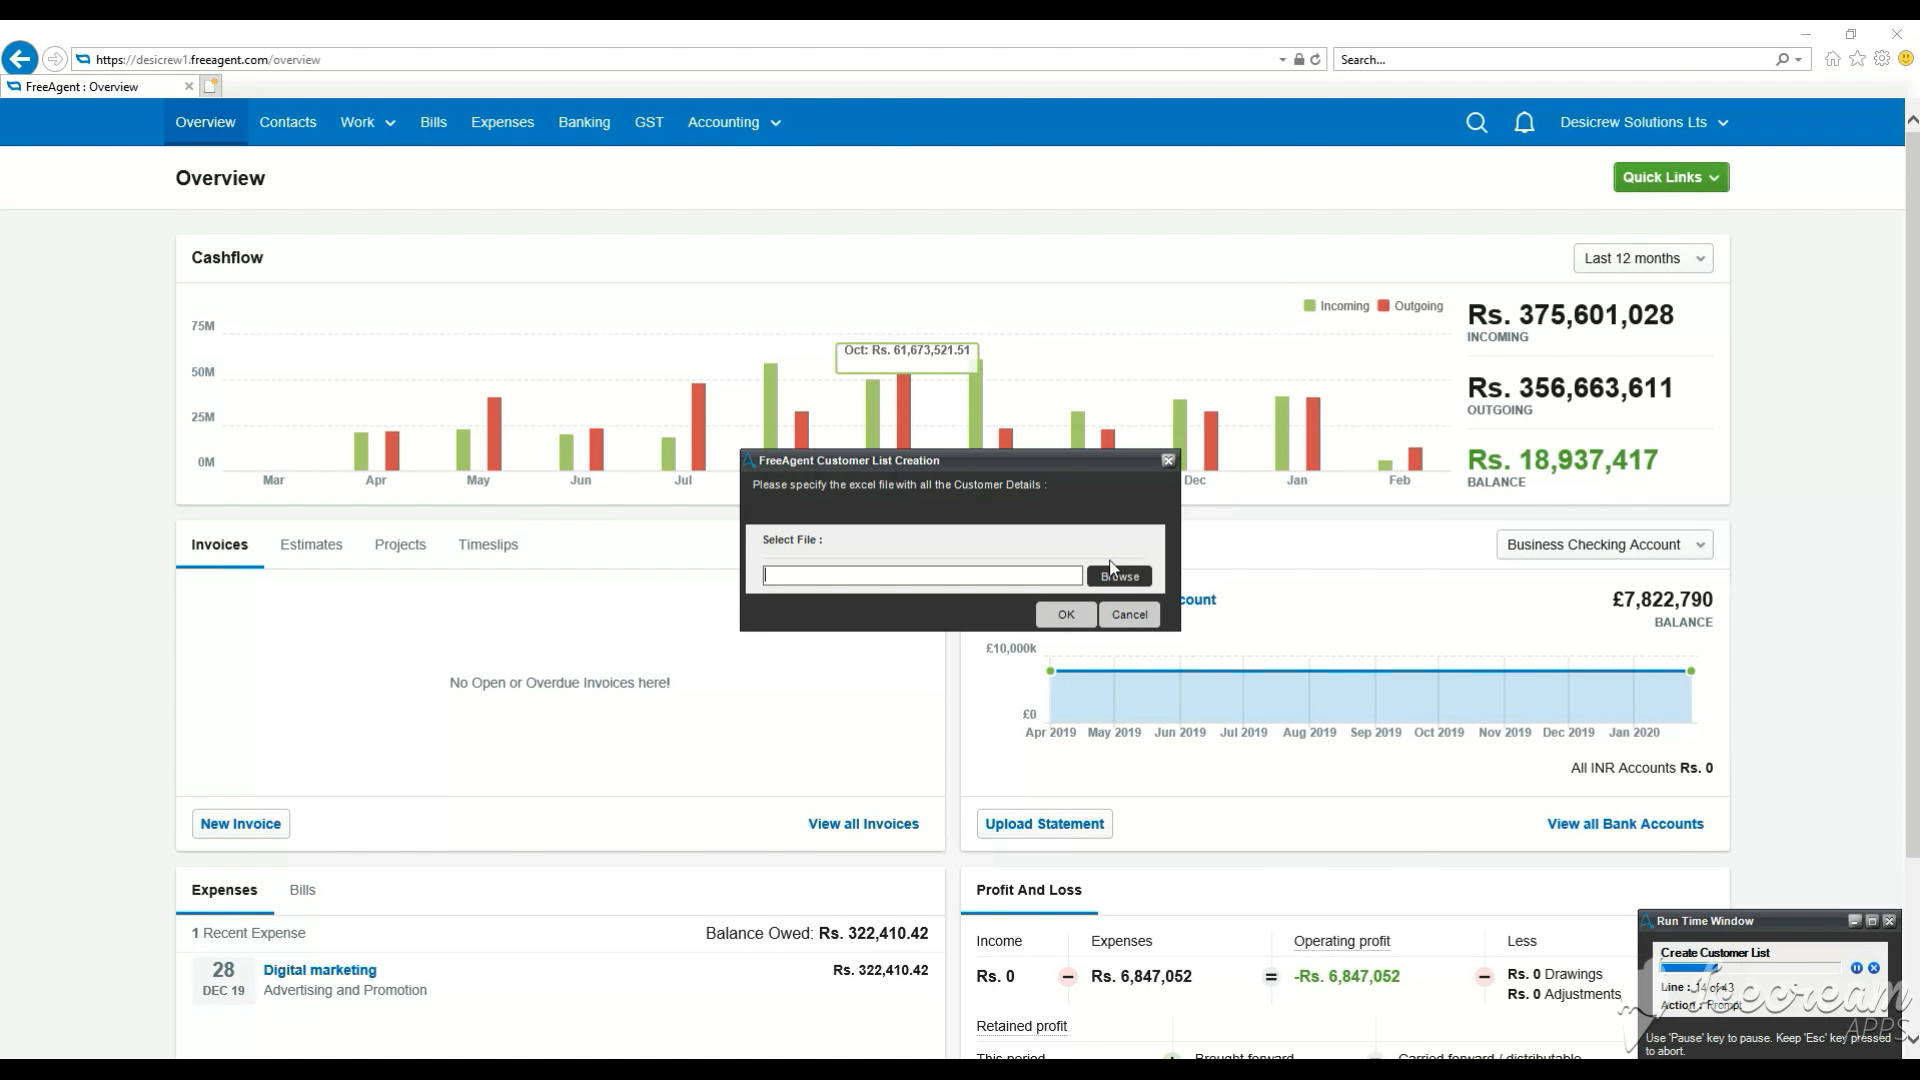Expand the Quick Links menu

pyautogui.click(x=1670, y=177)
